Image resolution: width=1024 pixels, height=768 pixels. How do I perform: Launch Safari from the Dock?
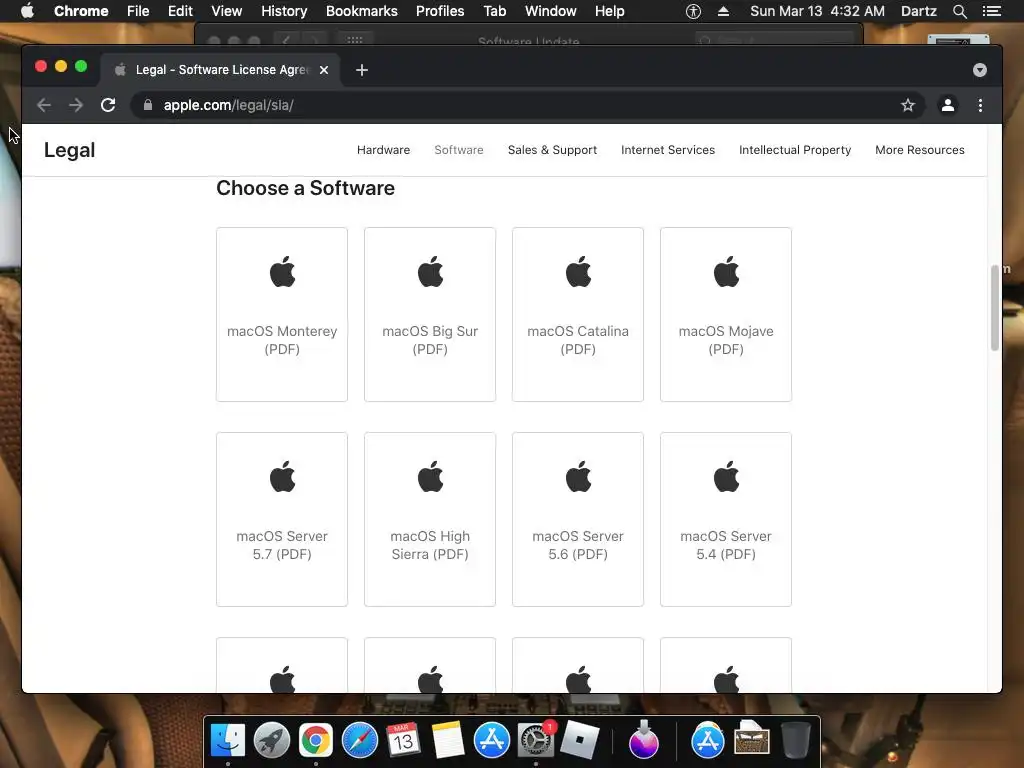coord(359,740)
